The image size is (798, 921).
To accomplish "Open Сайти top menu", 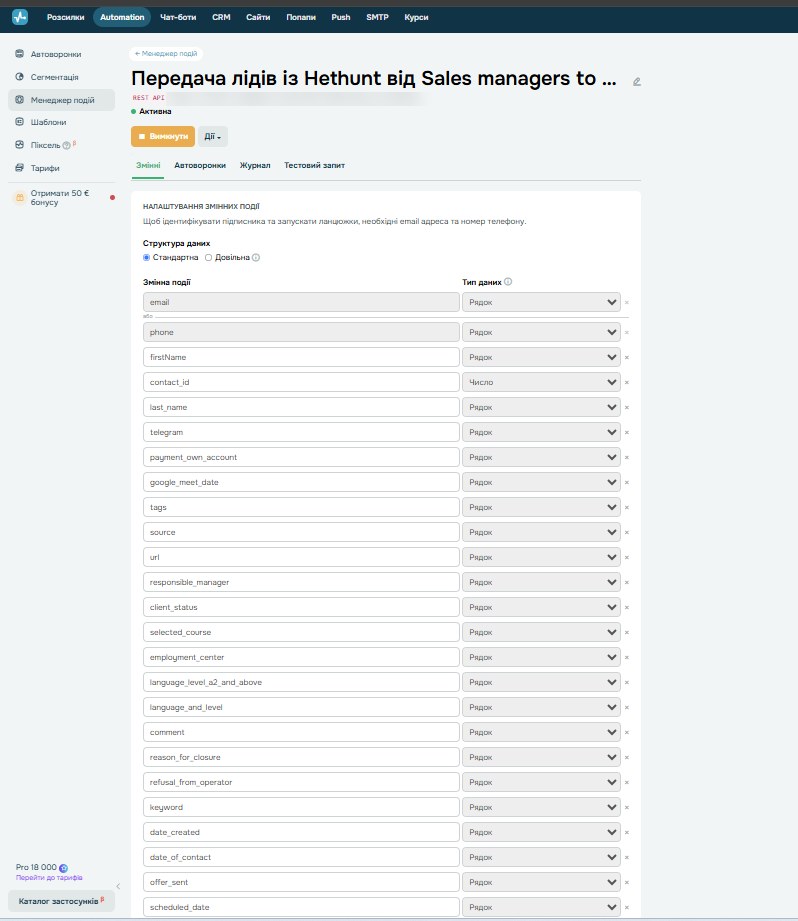I will pos(258,17).
